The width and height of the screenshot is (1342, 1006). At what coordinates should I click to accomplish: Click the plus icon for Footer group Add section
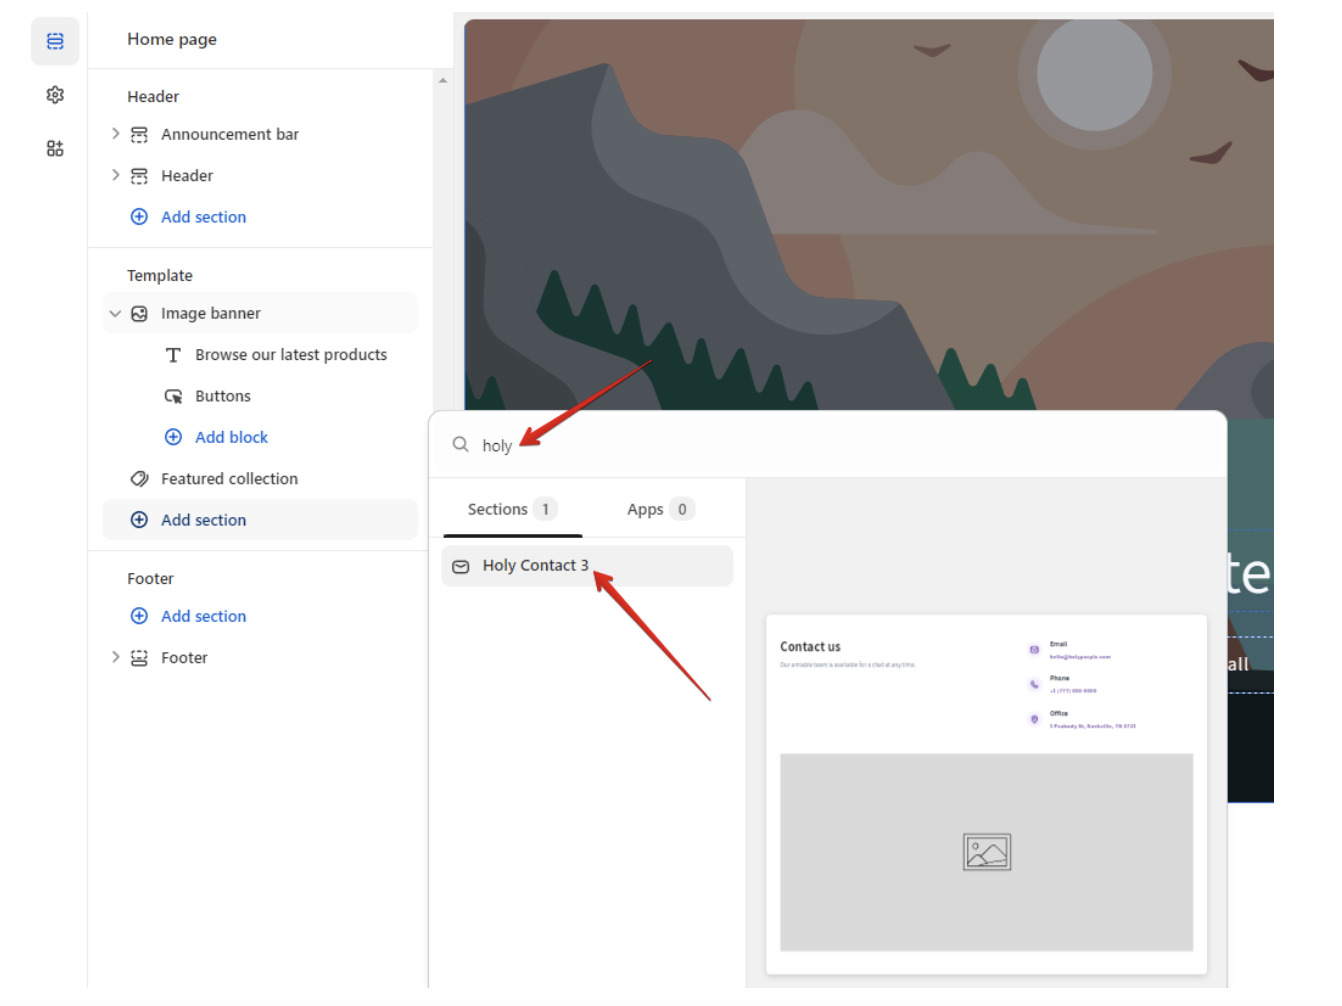pyautogui.click(x=139, y=616)
